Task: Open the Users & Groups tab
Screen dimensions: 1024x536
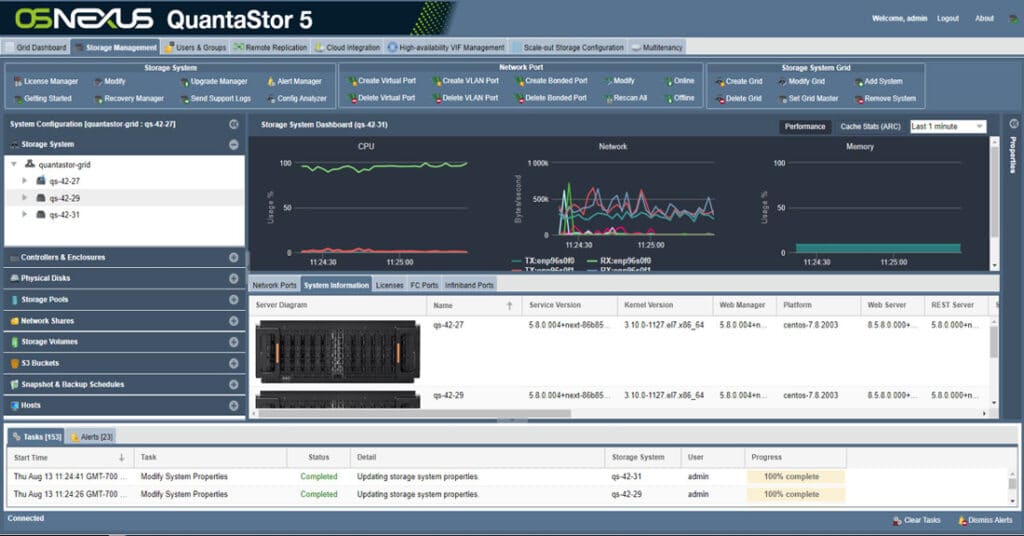Action: click(x=195, y=48)
